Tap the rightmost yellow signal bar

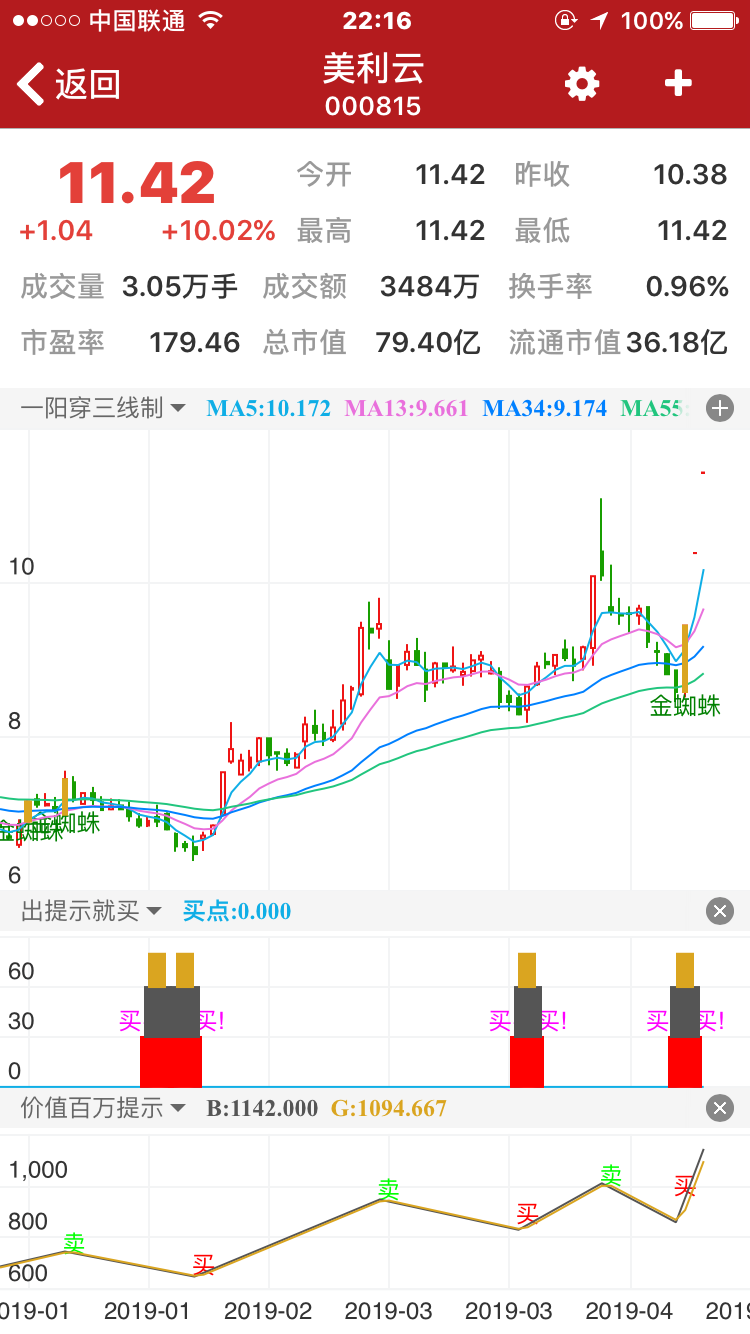[x=685, y=970]
